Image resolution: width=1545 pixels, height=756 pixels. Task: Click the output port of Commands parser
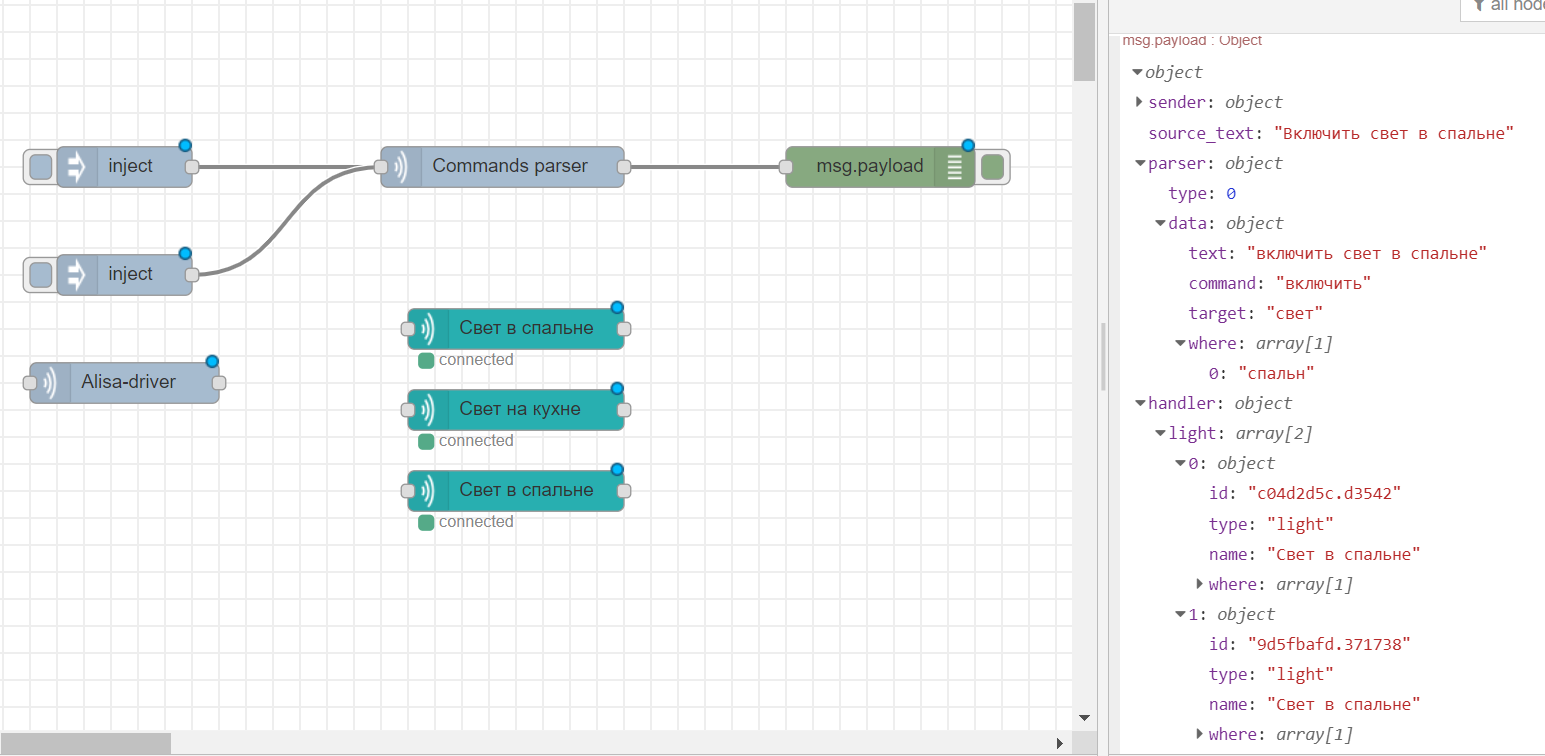point(624,167)
